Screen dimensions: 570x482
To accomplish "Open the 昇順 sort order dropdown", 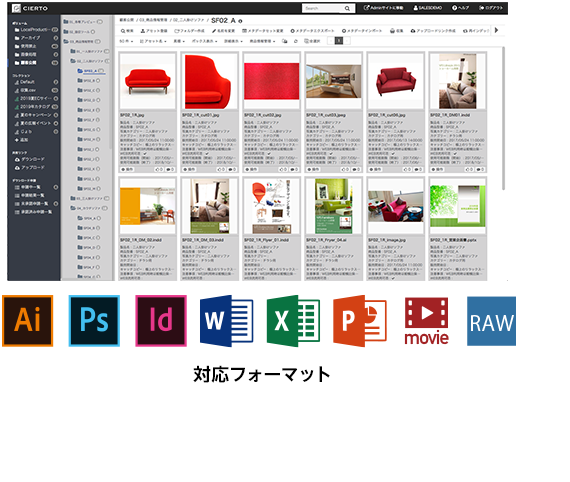I will click(x=179, y=41).
